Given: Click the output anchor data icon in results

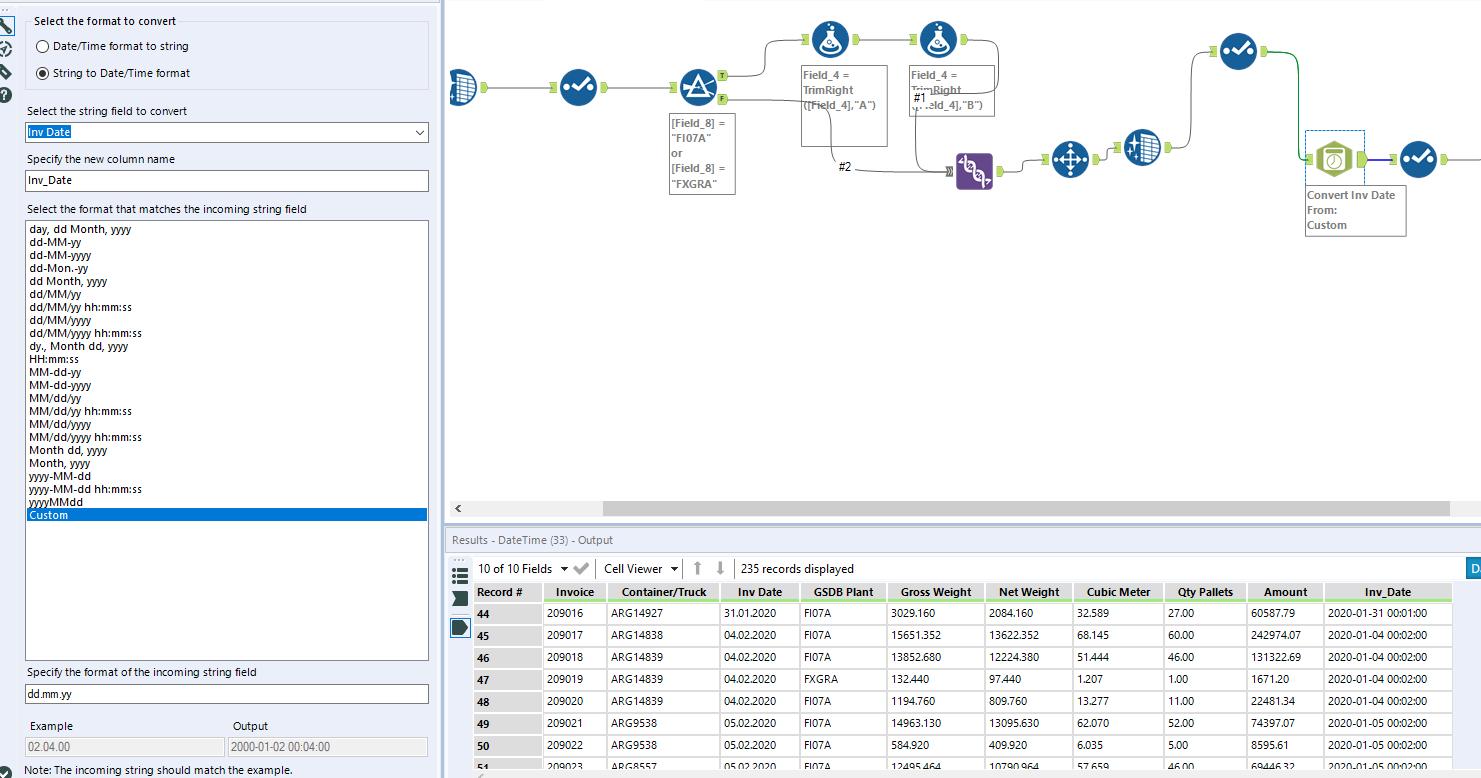Looking at the screenshot, I should click(460, 627).
